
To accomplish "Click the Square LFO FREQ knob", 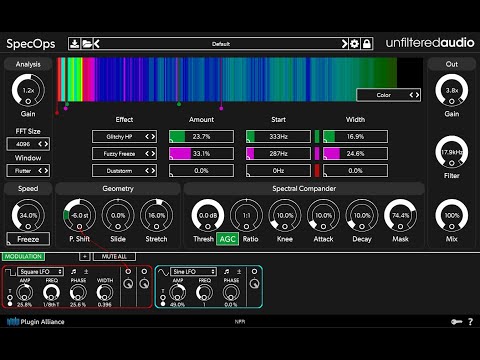I will pyautogui.click(x=51, y=293).
